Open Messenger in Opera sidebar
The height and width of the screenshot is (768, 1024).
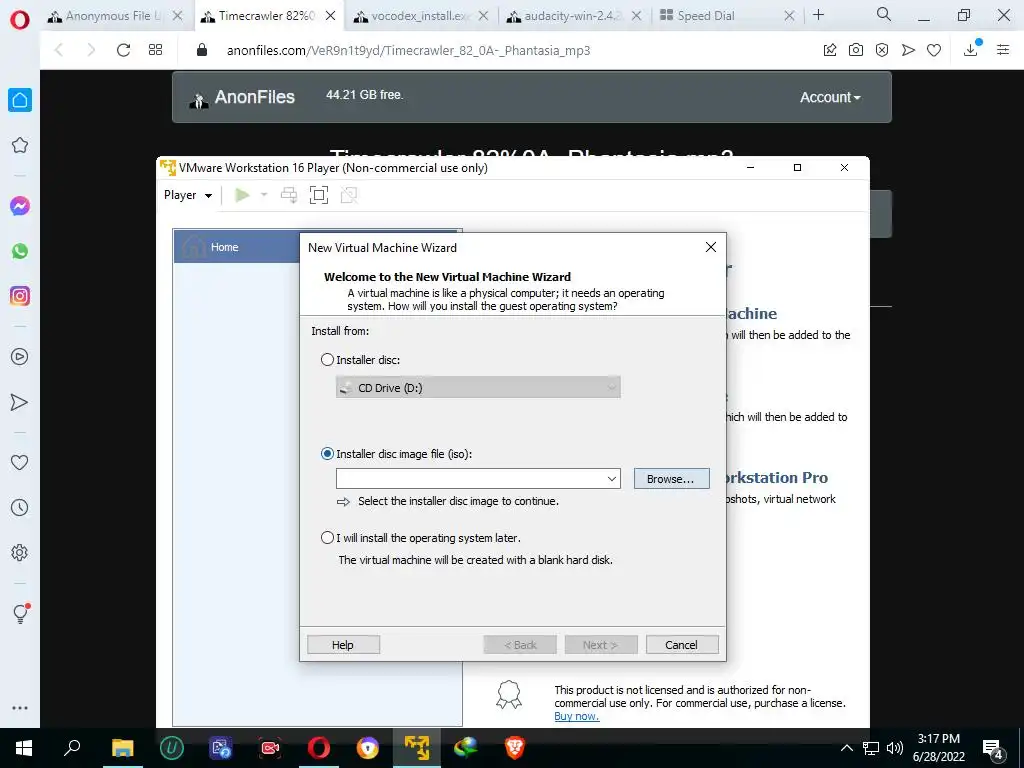coord(20,206)
